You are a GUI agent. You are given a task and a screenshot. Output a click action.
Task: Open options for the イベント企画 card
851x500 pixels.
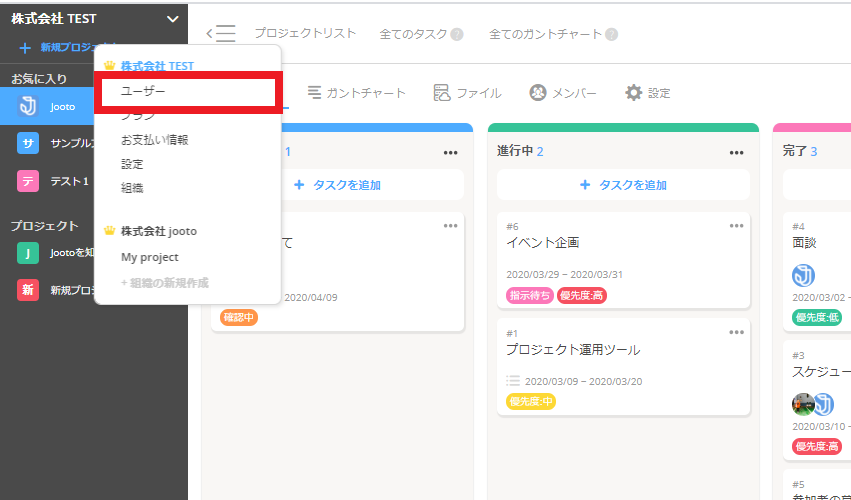736,226
